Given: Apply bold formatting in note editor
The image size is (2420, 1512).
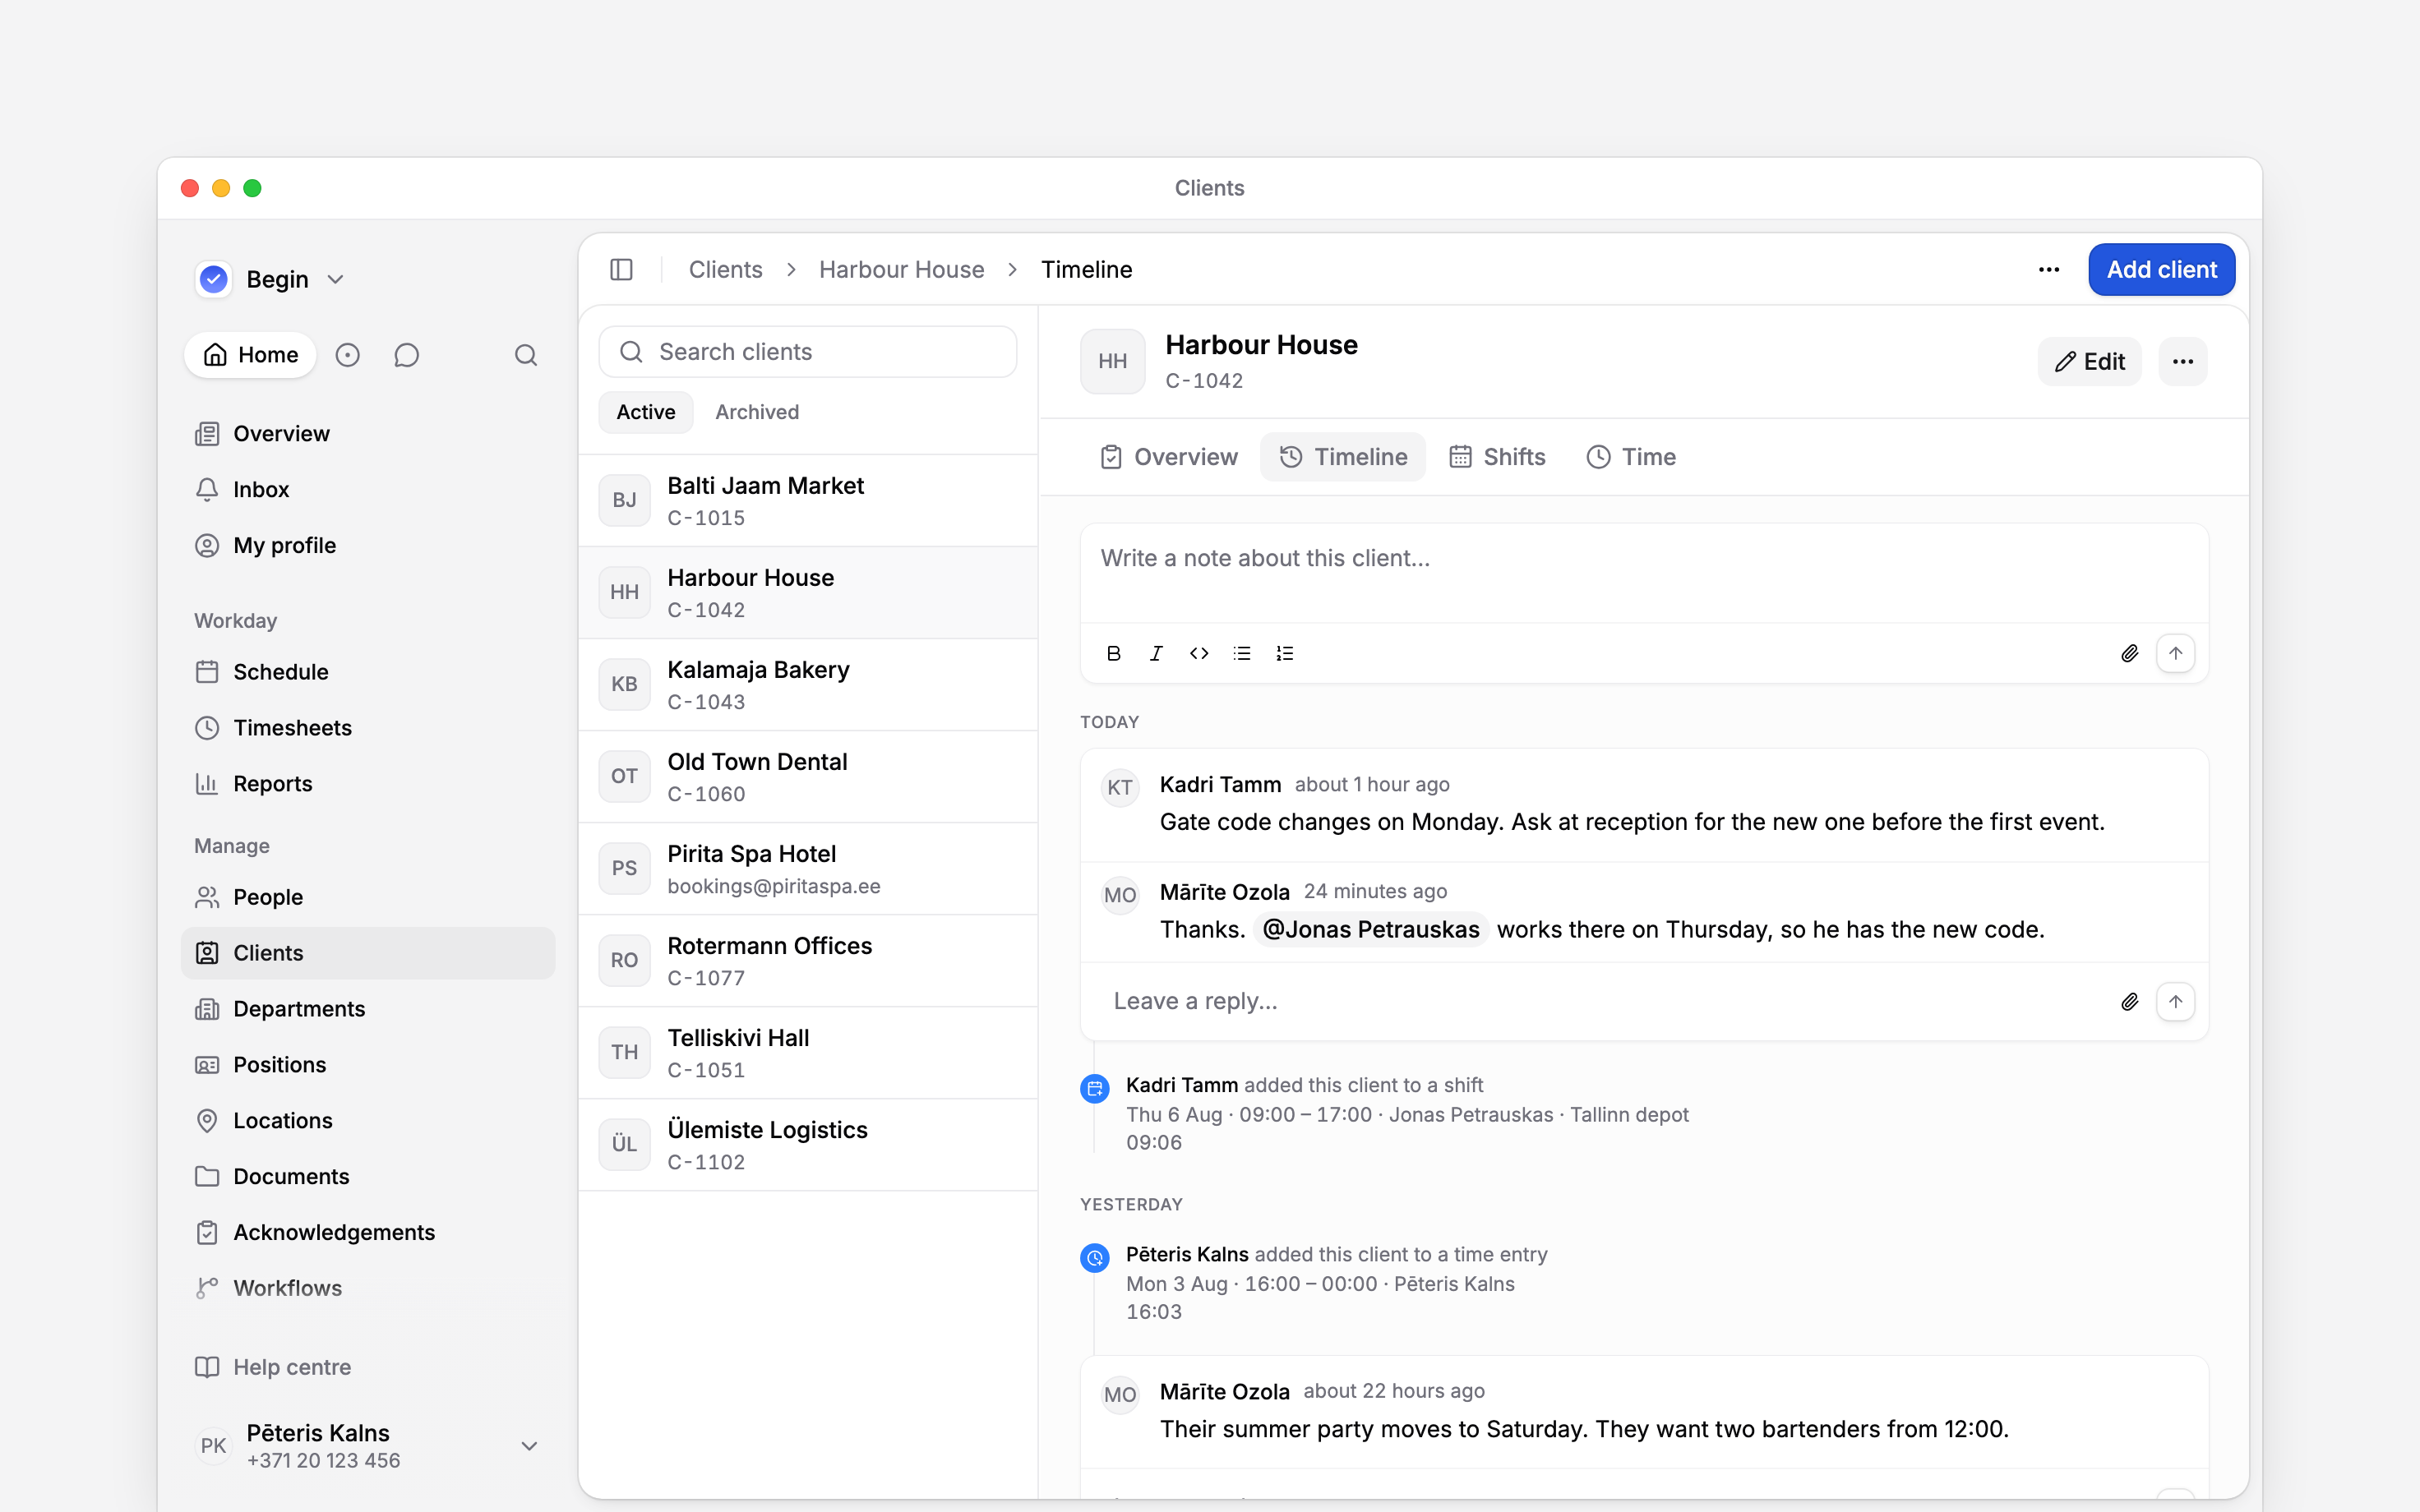Looking at the screenshot, I should pyautogui.click(x=1114, y=653).
